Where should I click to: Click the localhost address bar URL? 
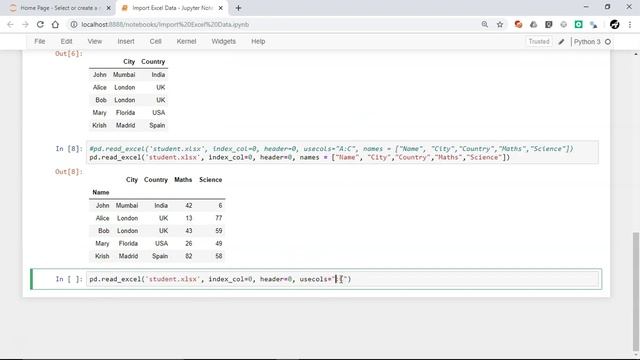(x=165, y=24)
